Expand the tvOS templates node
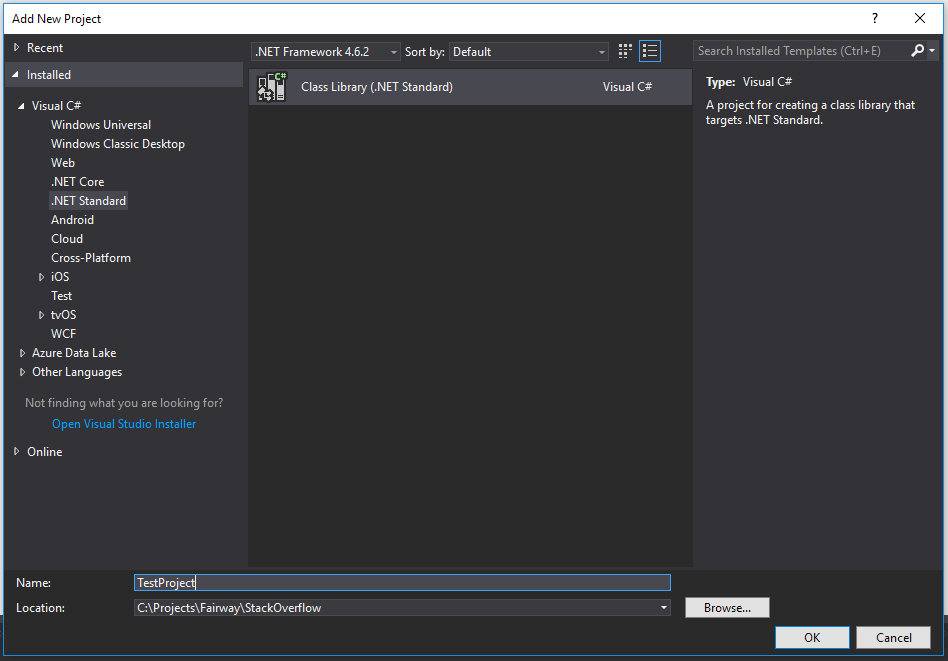This screenshot has height=661, width=948. click(43, 314)
